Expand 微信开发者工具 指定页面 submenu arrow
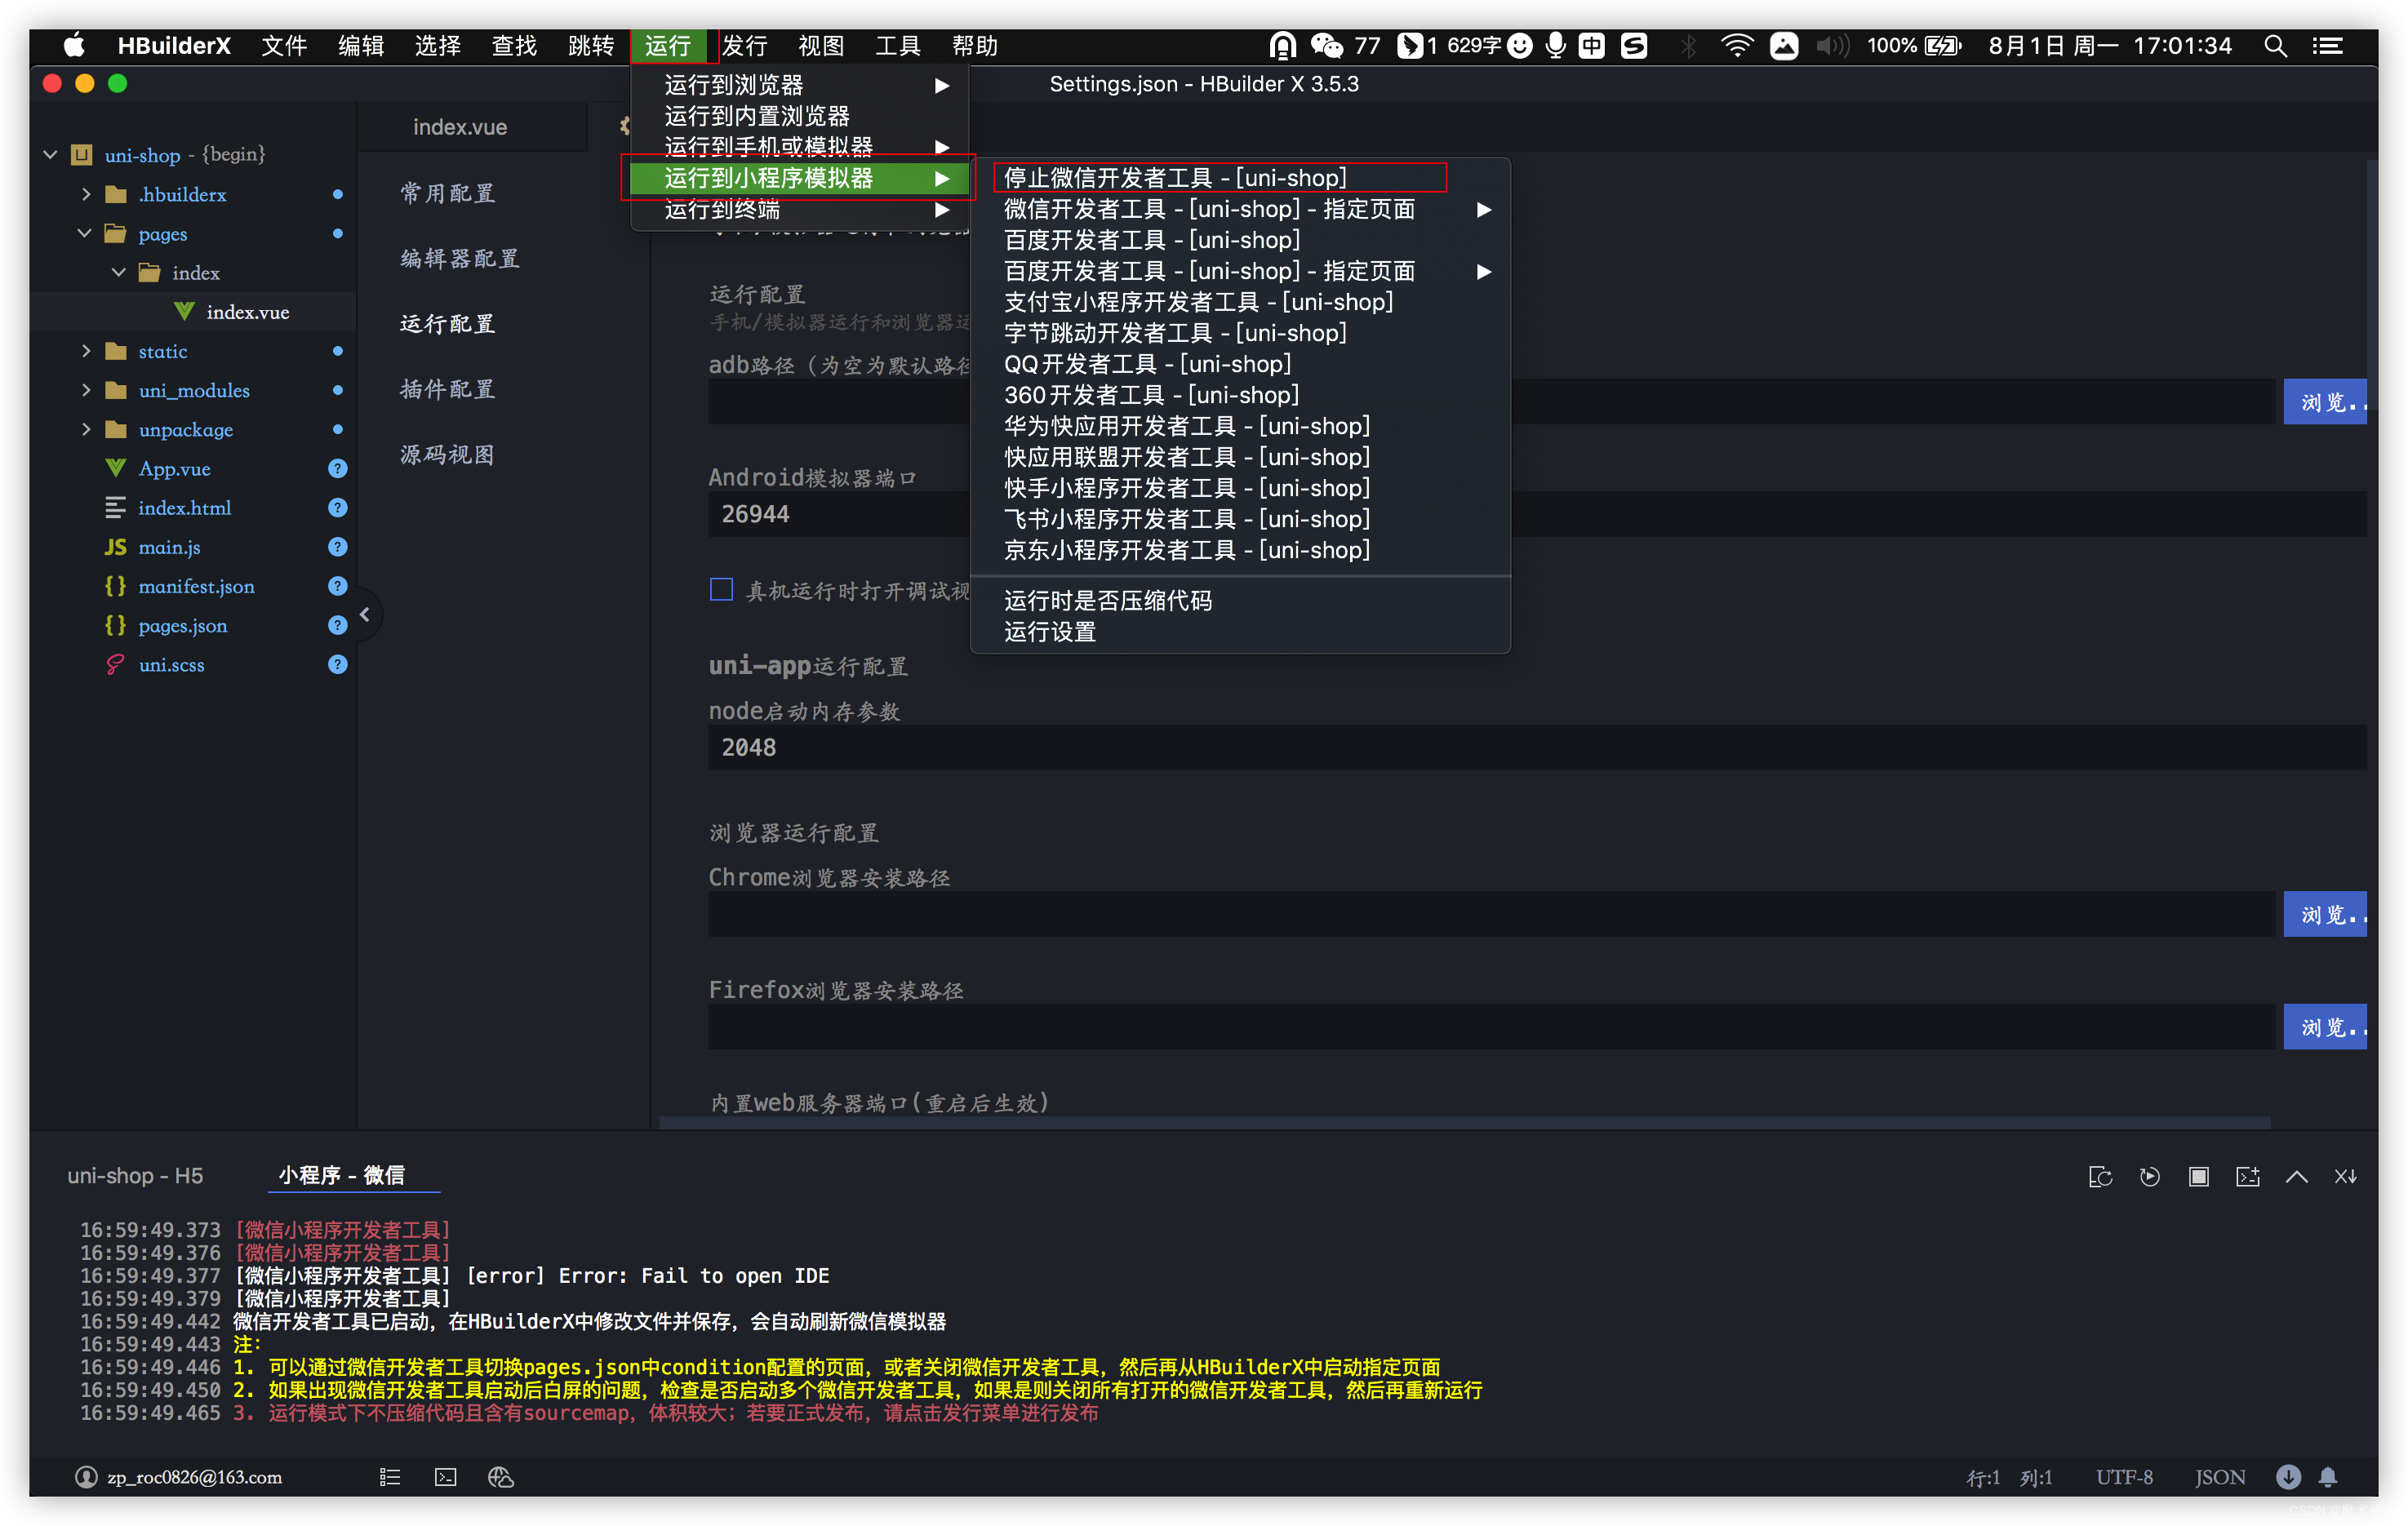This screenshot has width=2408, height=1526. (1484, 209)
